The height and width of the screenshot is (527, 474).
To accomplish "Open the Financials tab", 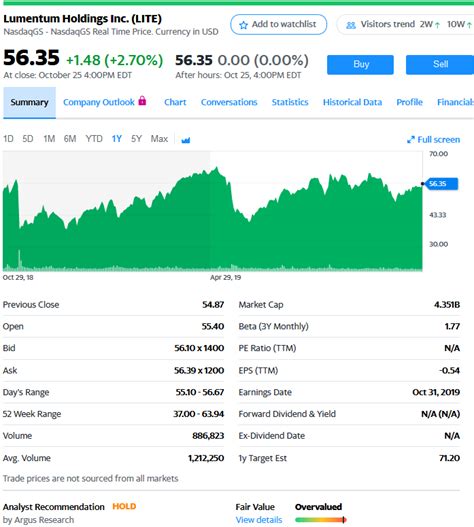I will point(456,102).
